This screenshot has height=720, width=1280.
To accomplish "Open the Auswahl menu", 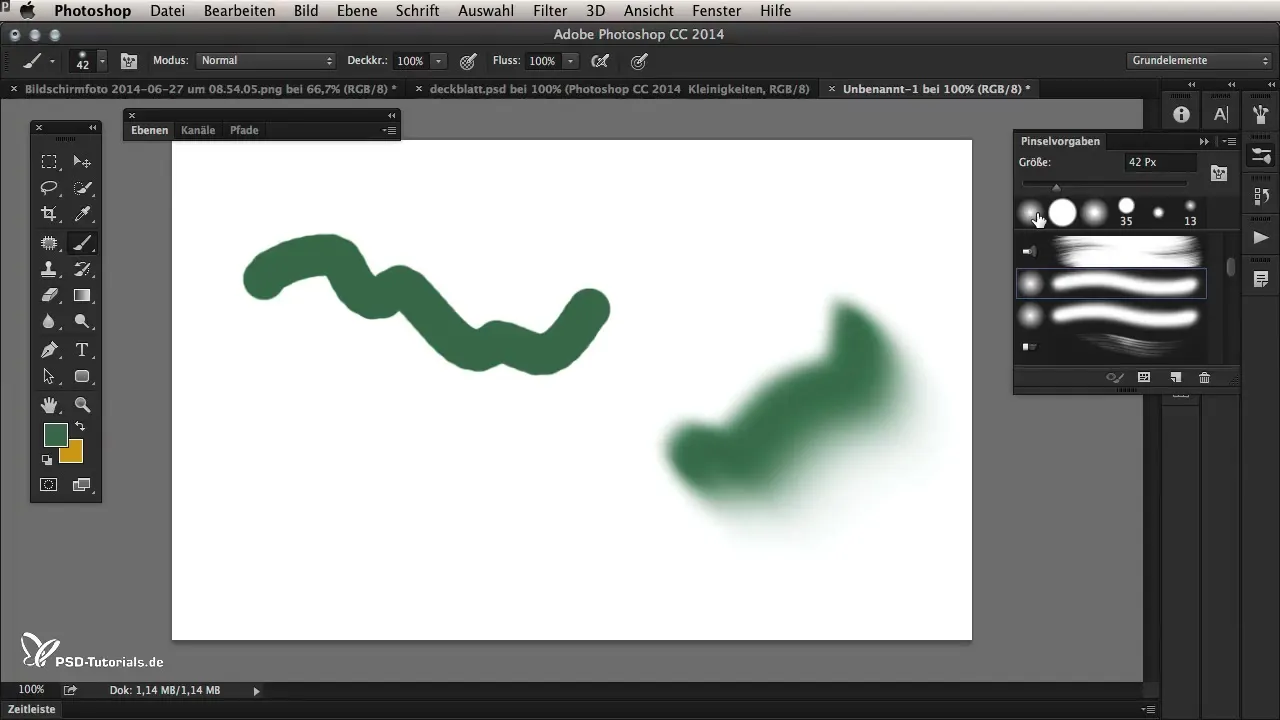I will tap(486, 11).
